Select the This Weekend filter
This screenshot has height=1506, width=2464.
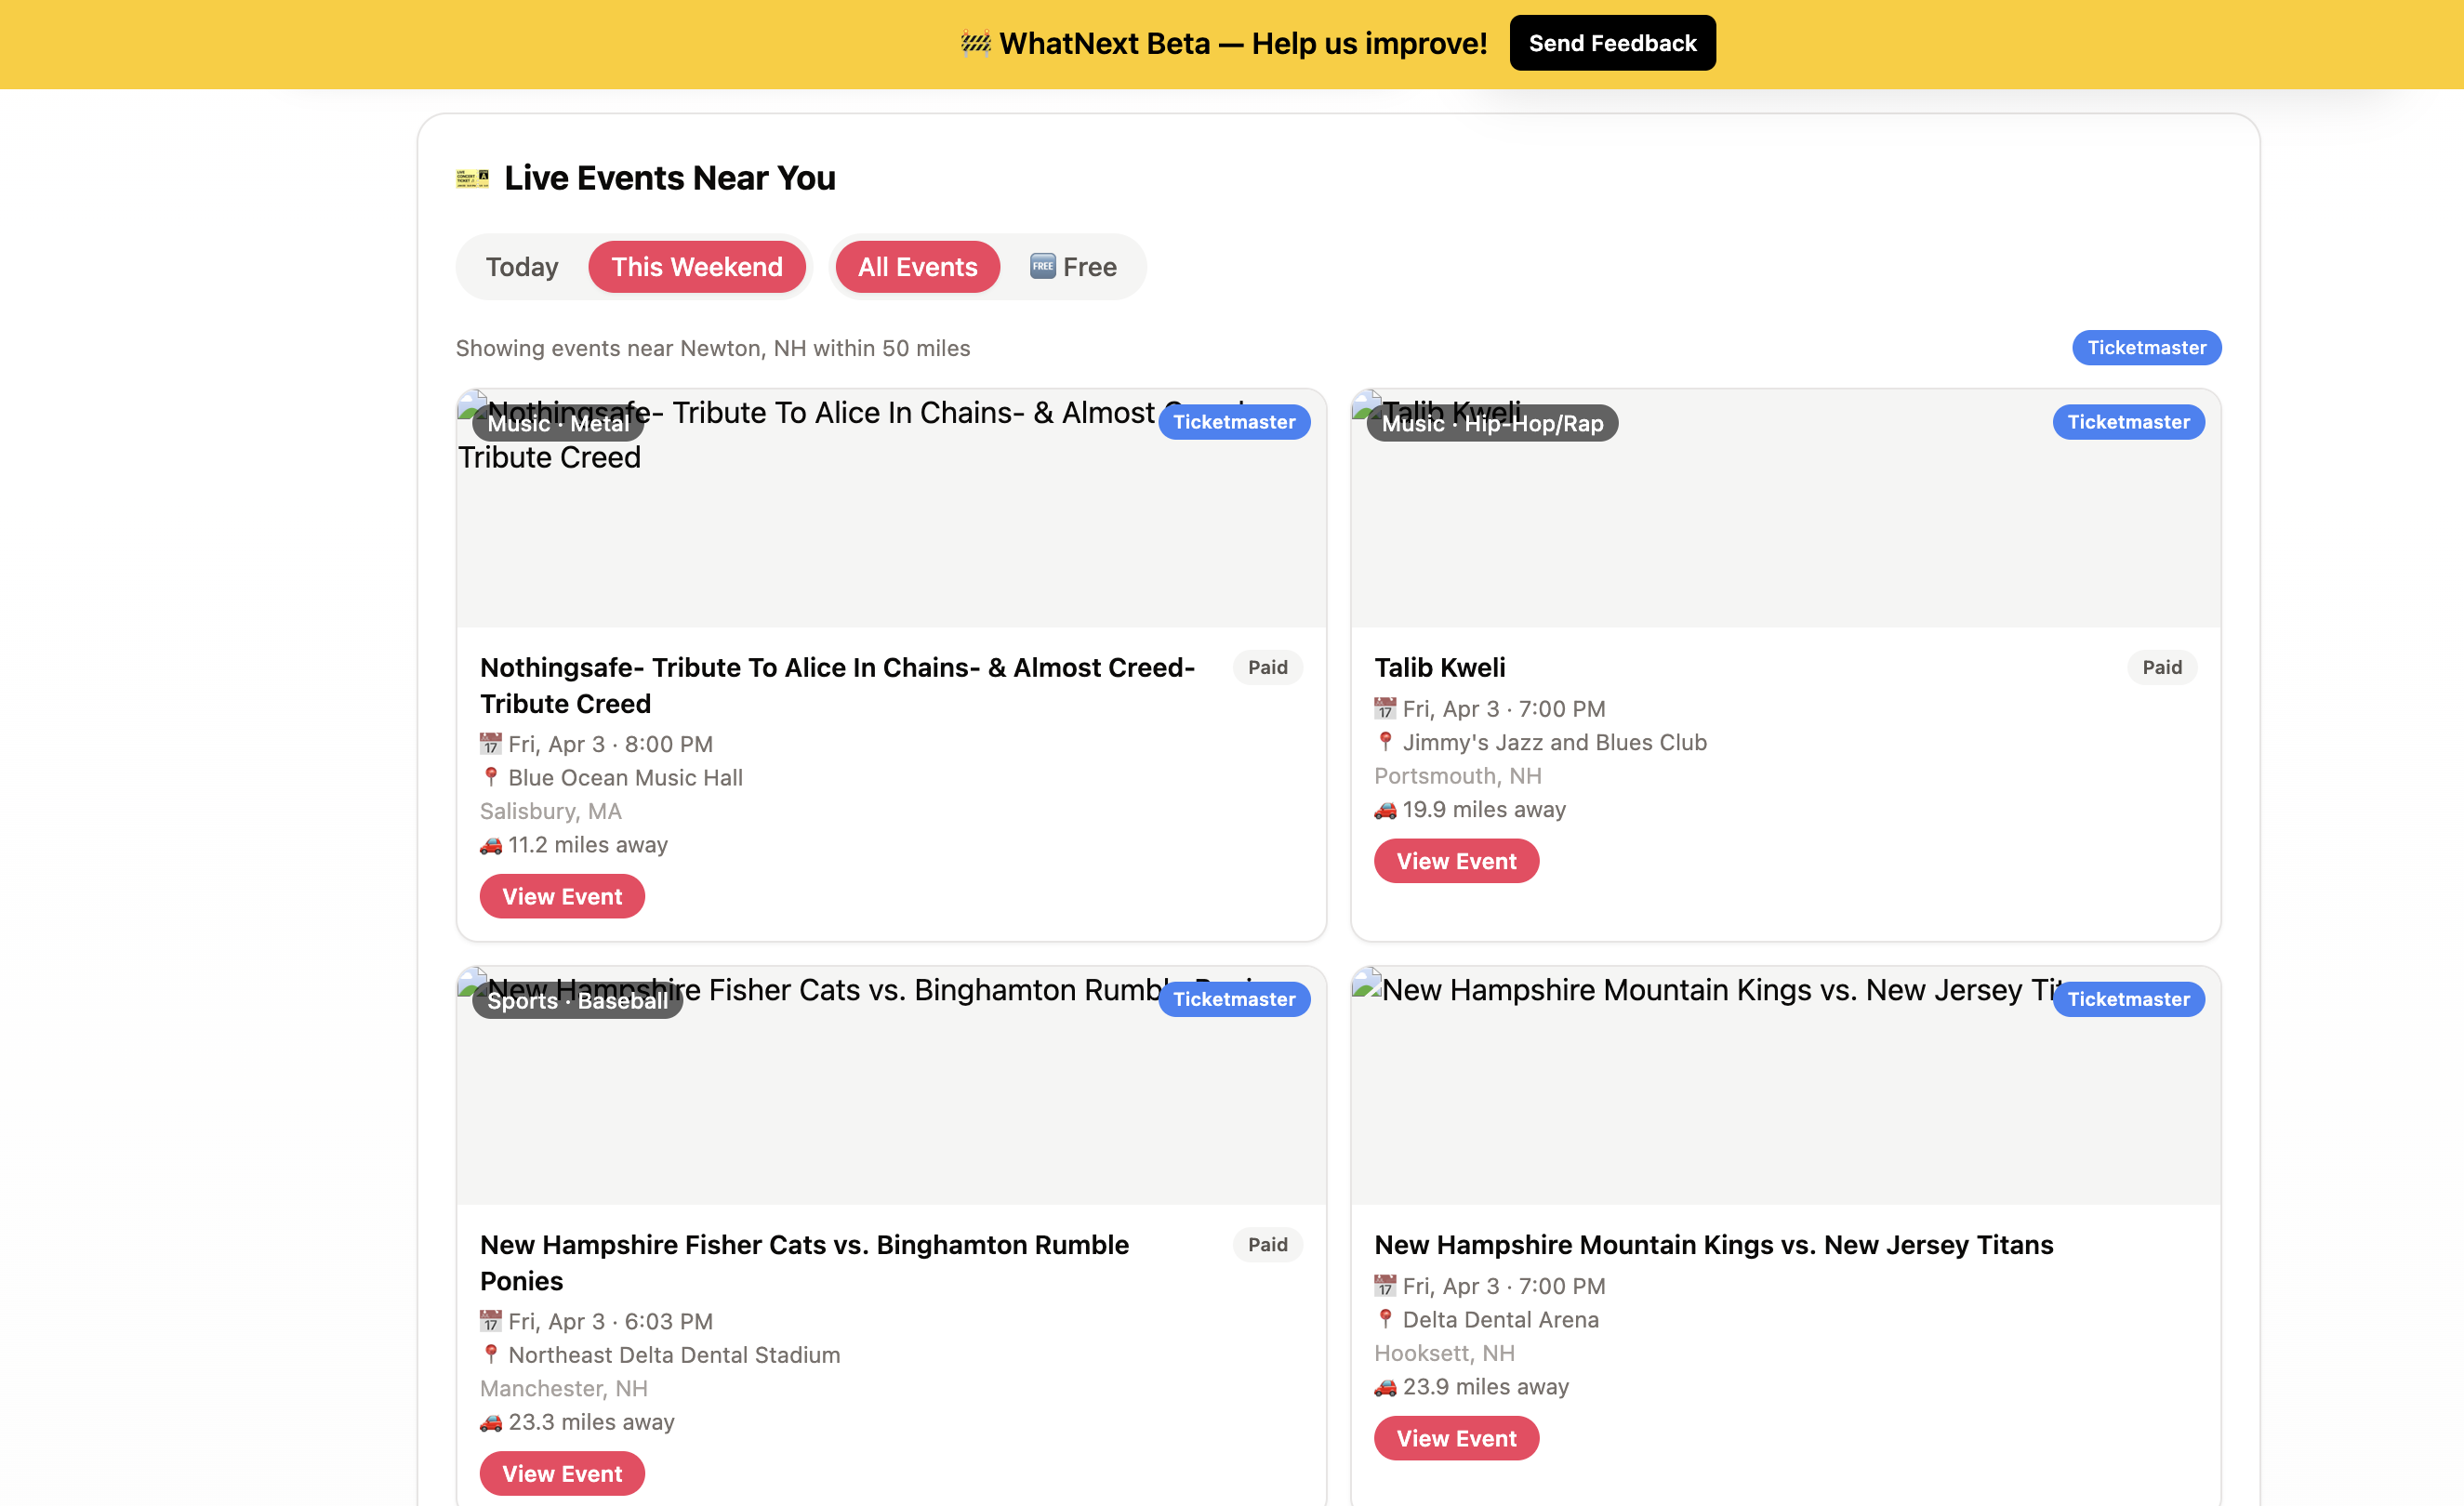click(x=696, y=267)
